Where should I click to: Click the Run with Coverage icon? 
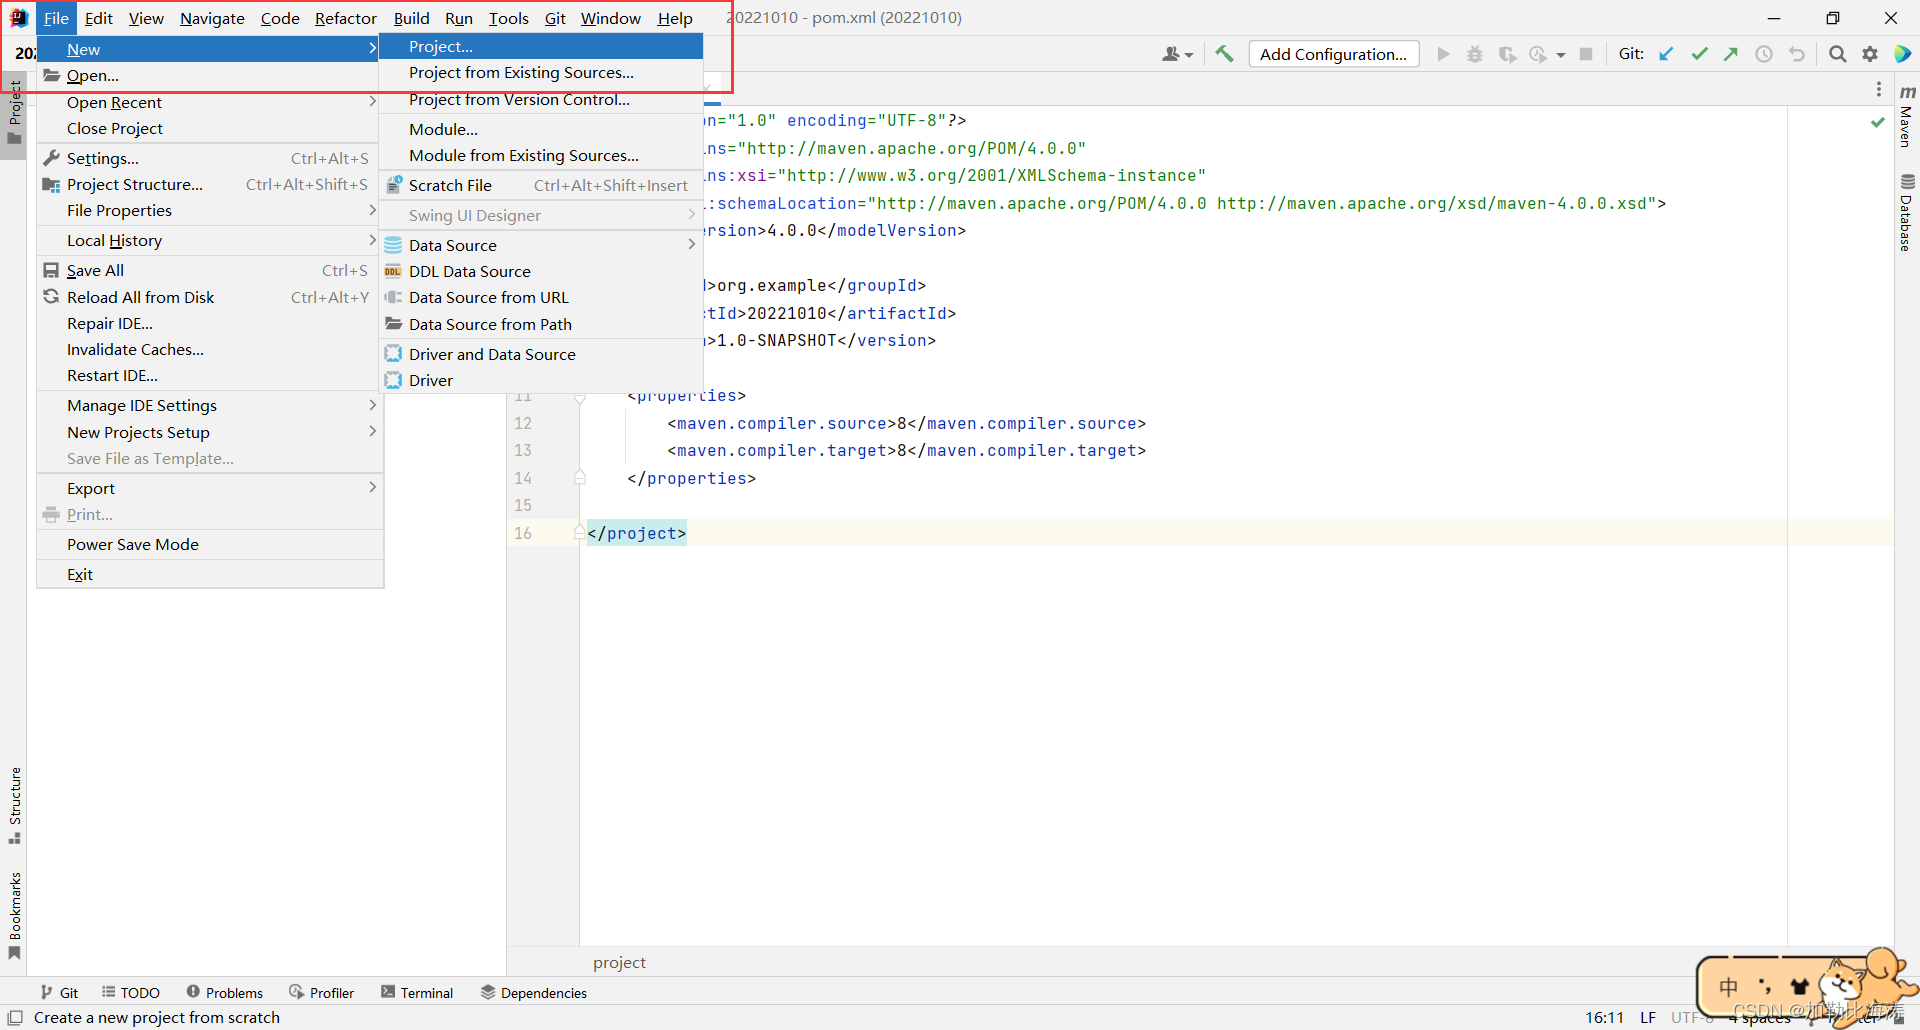(1507, 54)
